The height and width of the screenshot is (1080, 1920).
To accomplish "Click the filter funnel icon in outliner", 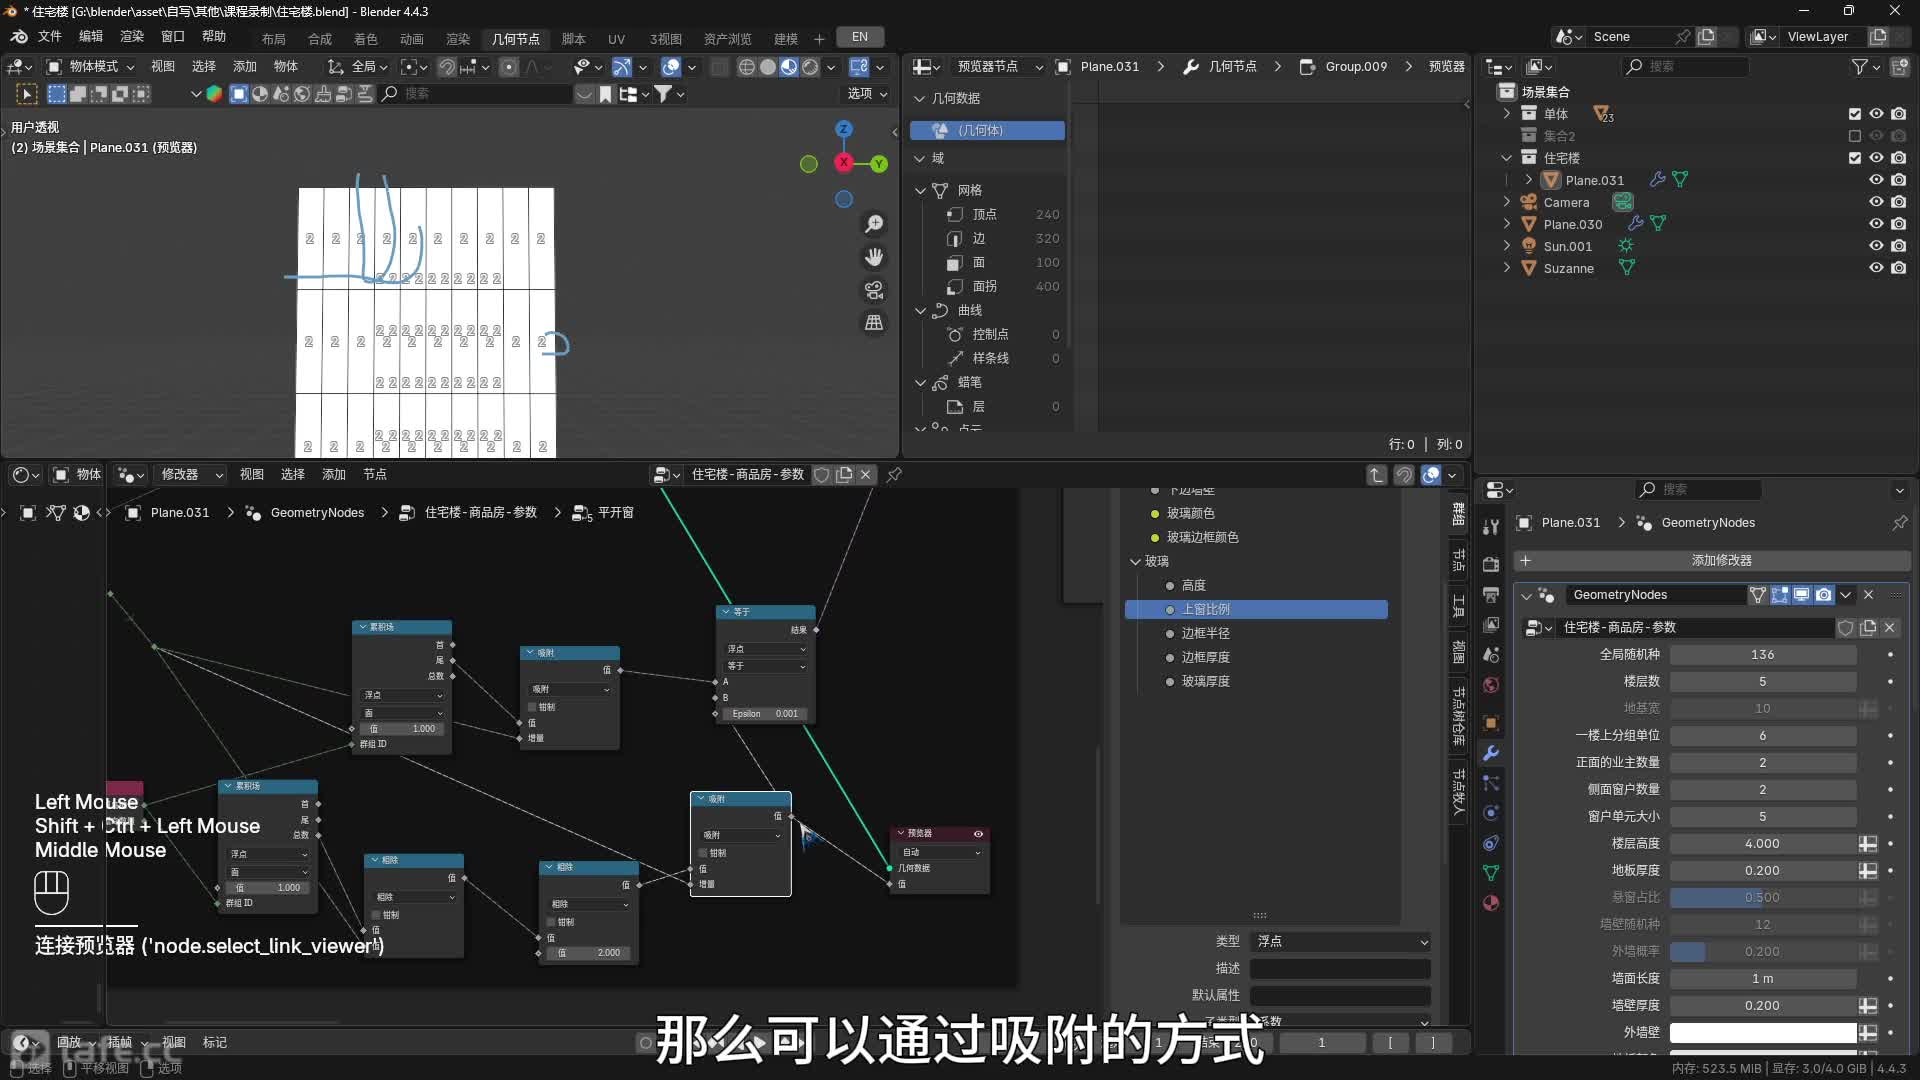I will 1859,66.
